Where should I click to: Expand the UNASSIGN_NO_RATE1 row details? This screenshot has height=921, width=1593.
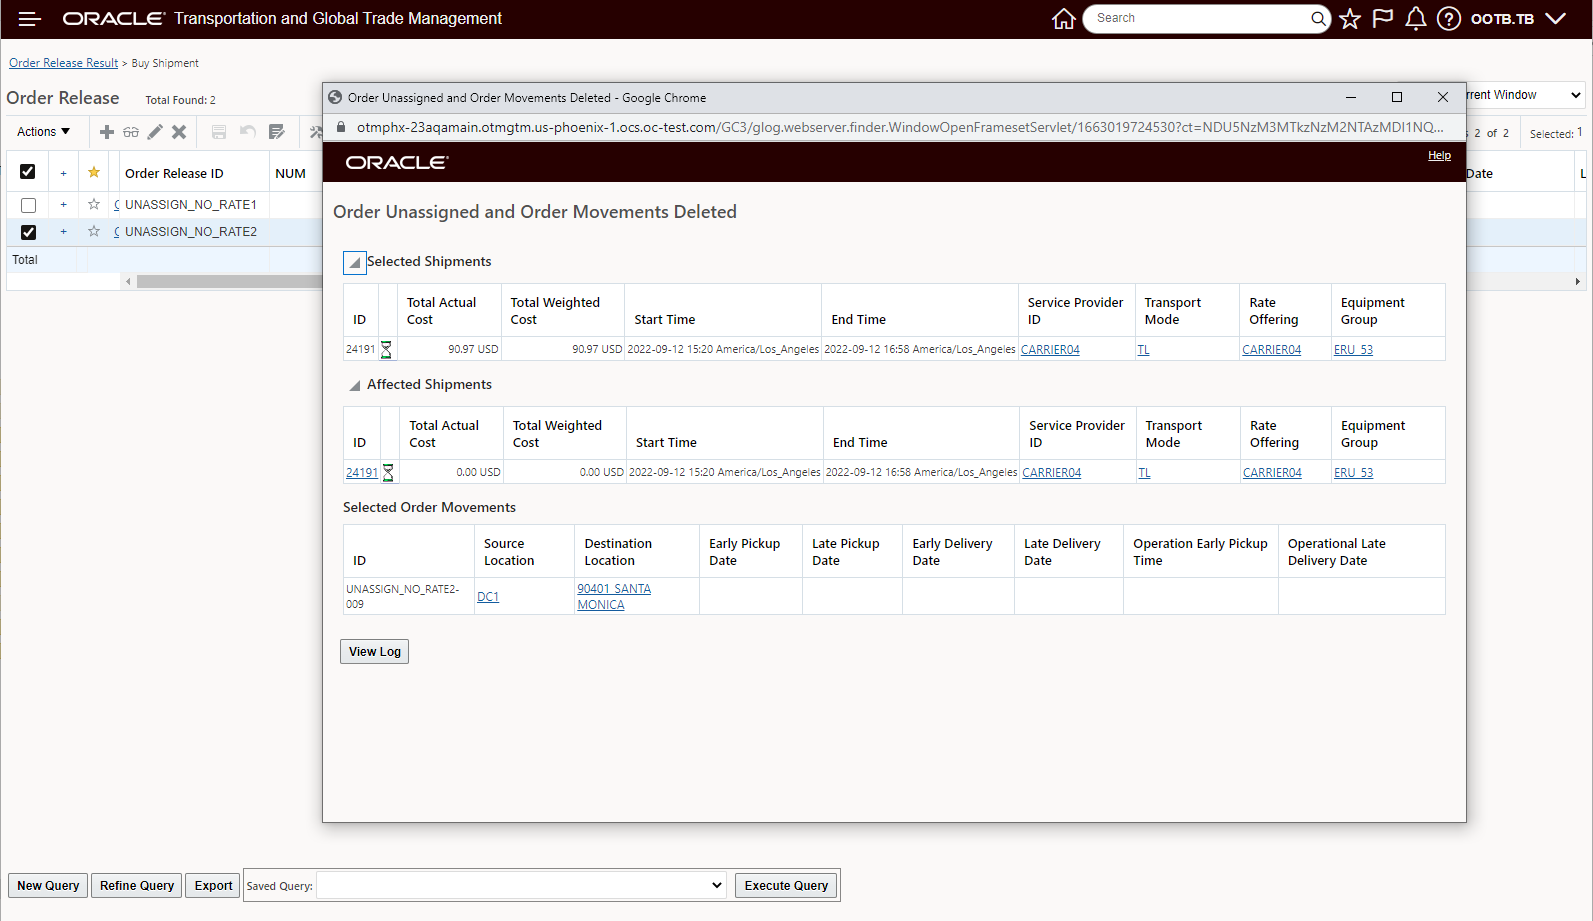63,205
